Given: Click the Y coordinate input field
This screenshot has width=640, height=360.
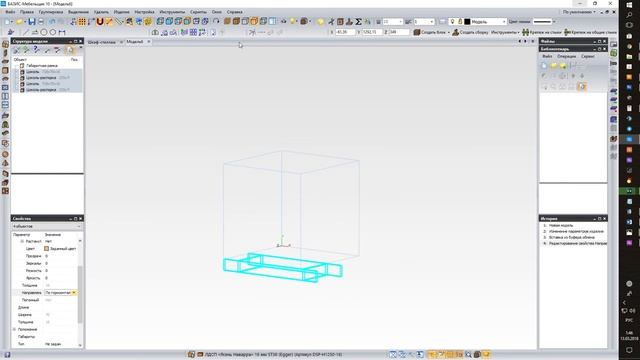Looking at the screenshot, I should (372, 32).
